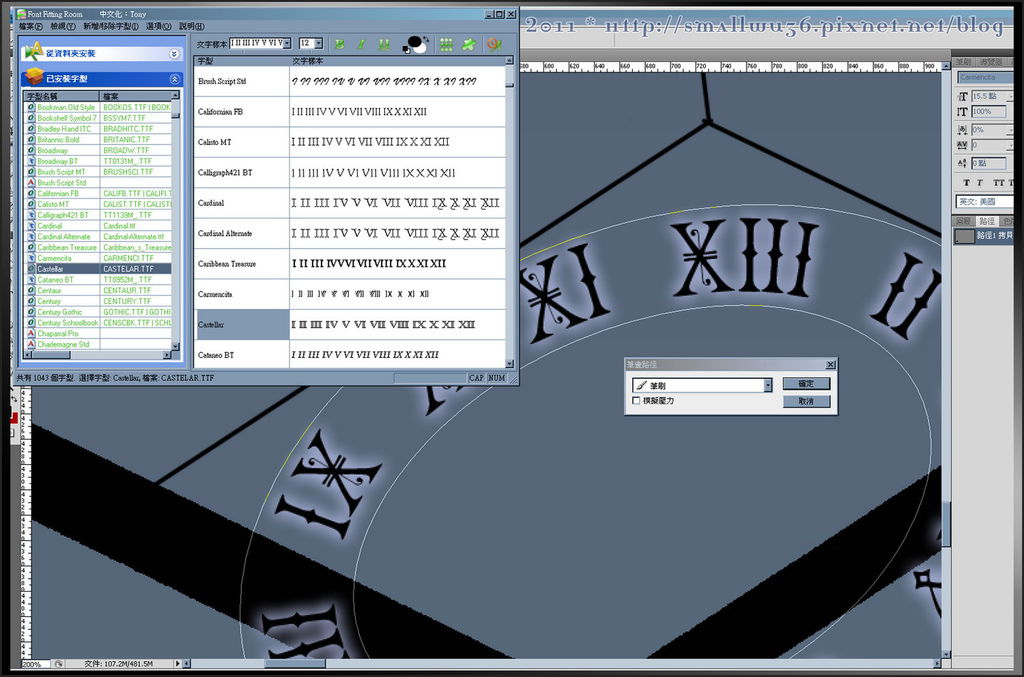Click the preview list vertical scrollbar down arrow

(509, 364)
